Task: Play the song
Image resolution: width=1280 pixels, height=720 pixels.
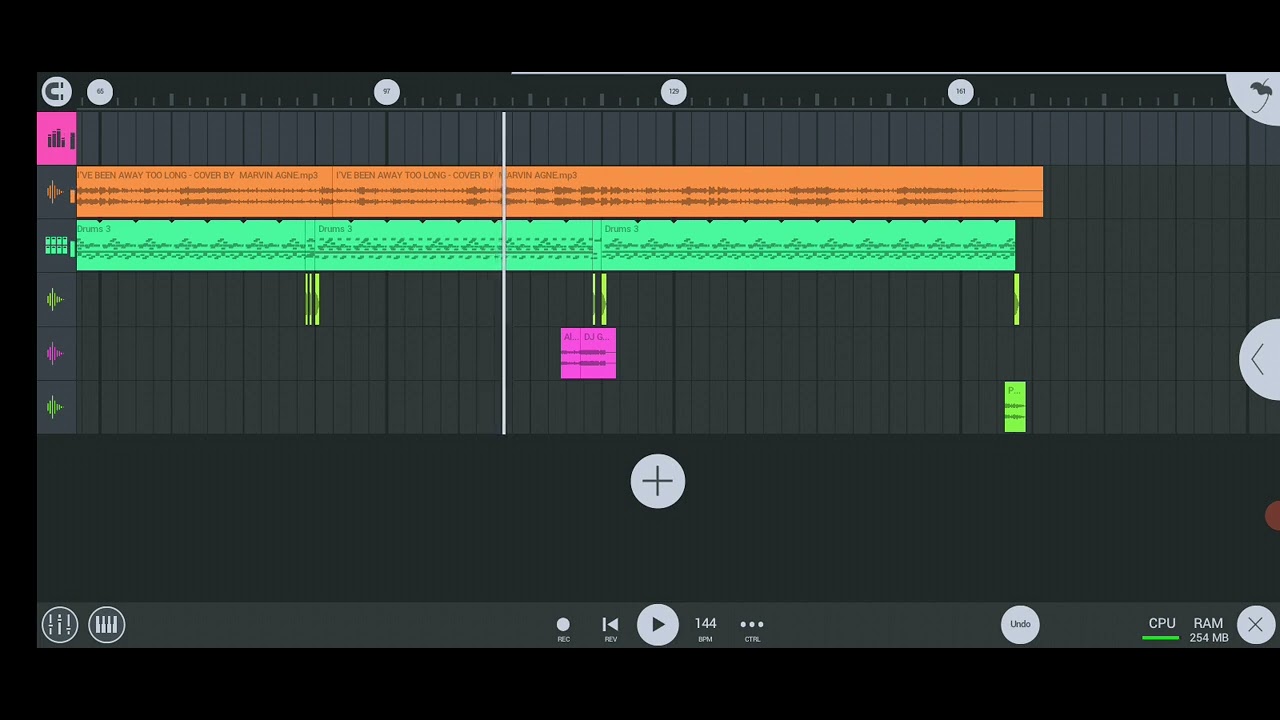Action: (x=658, y=624)
